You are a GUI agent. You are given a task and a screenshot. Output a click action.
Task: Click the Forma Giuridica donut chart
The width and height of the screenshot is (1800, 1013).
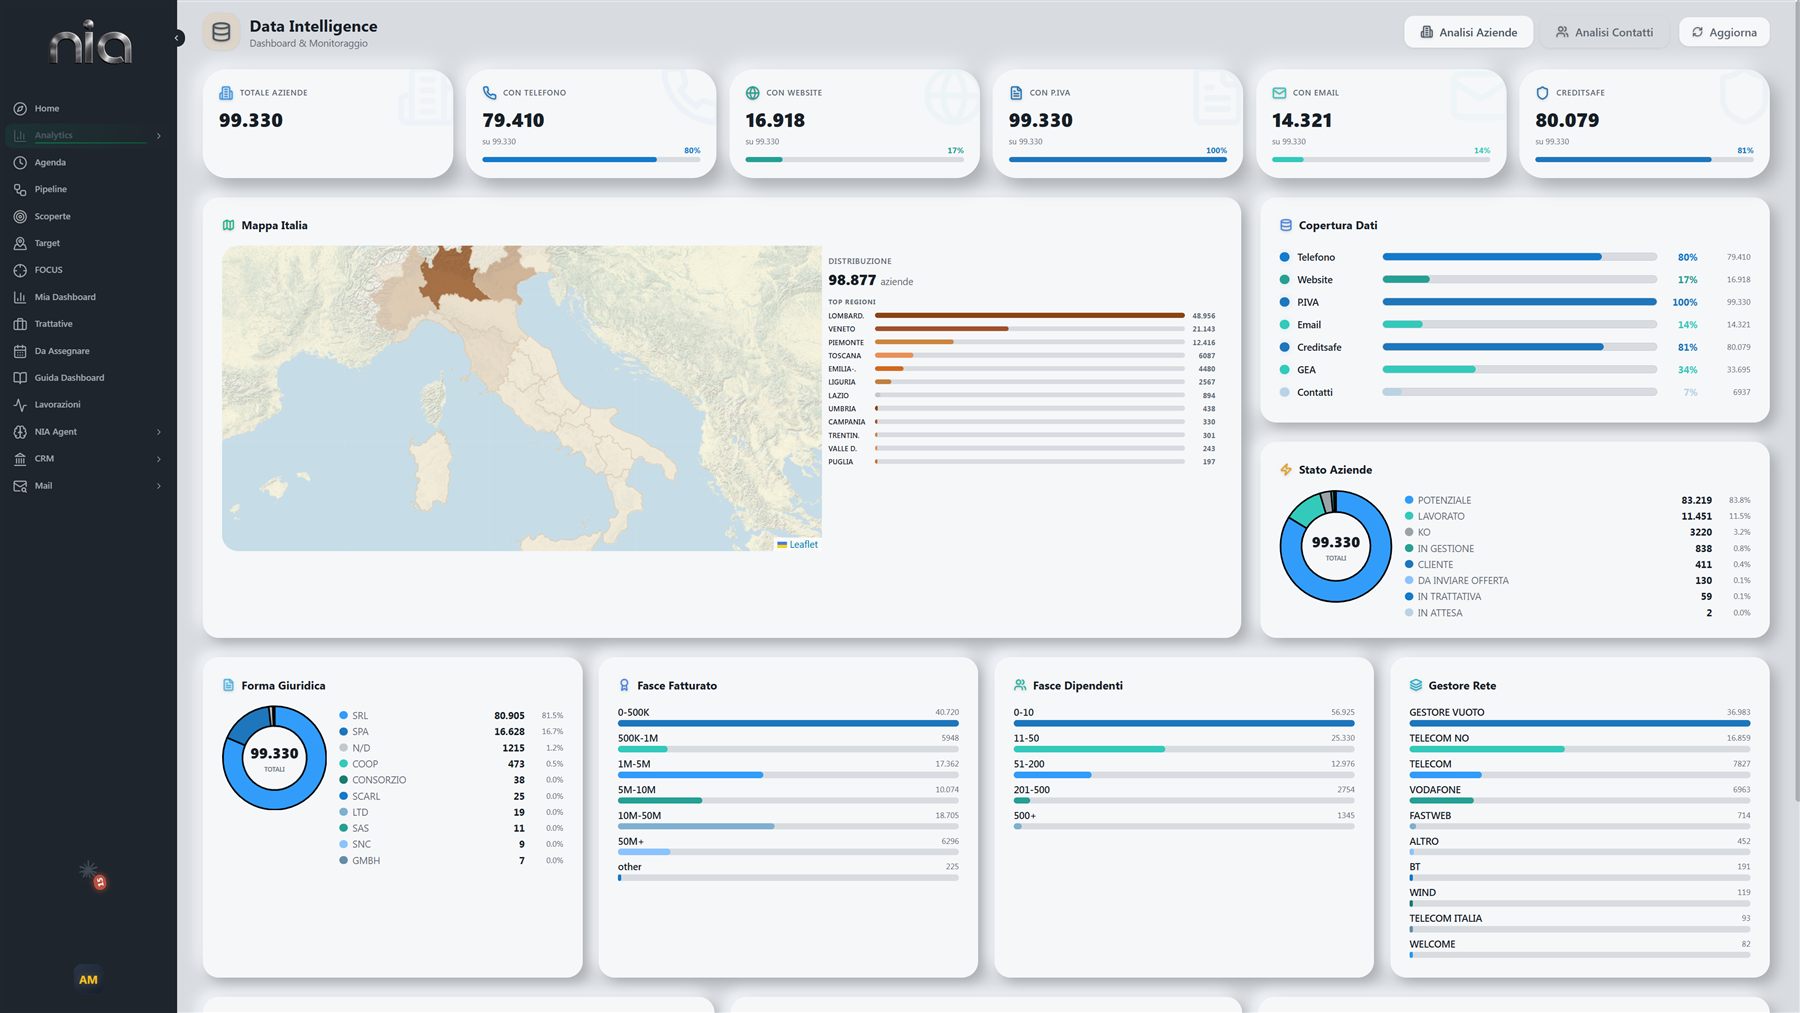point(274,758)
